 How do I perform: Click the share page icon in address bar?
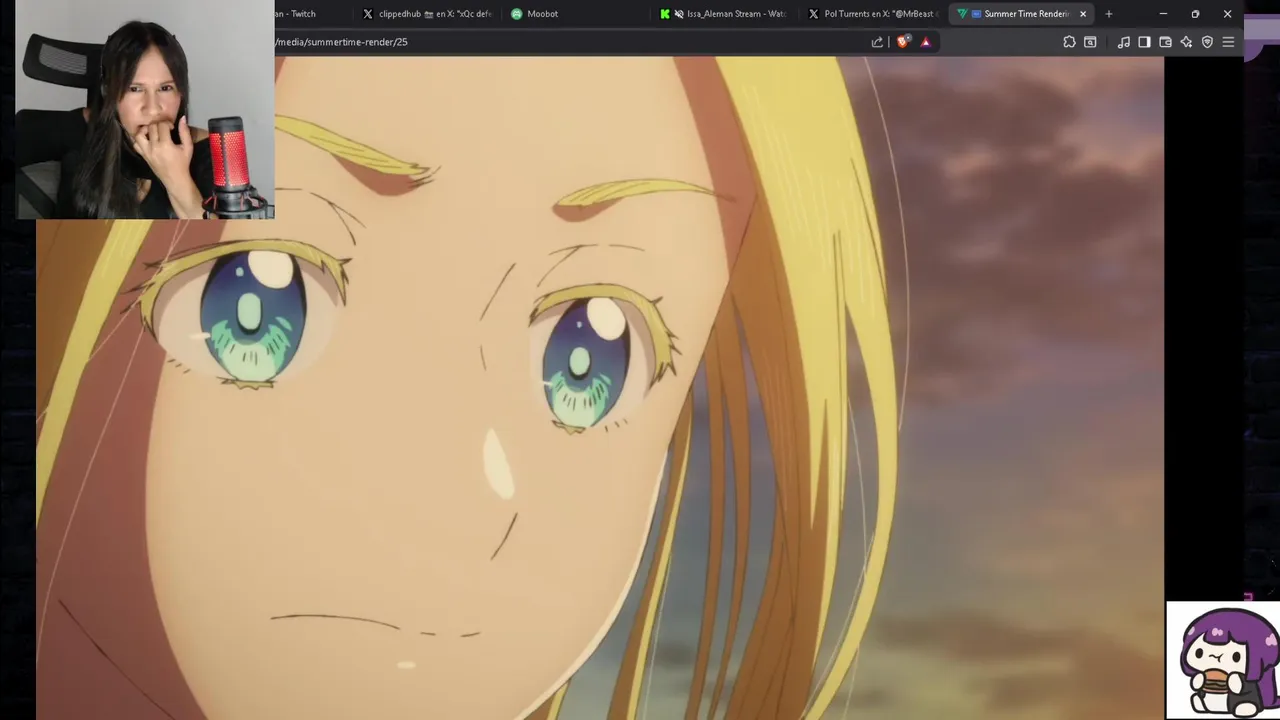pyautogui.click(x=877, y=42)
